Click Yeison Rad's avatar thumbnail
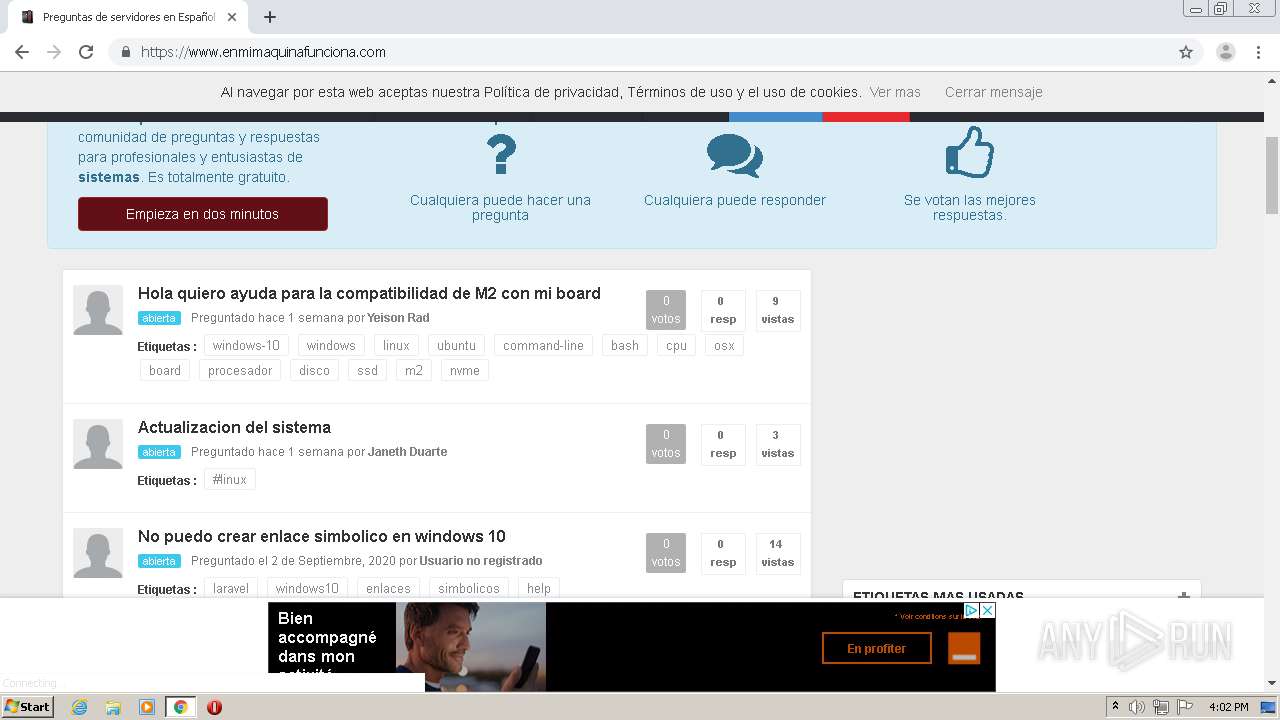Image resolution: width=1280 pixels, height=720 pixels. click(x=98, y=310)
